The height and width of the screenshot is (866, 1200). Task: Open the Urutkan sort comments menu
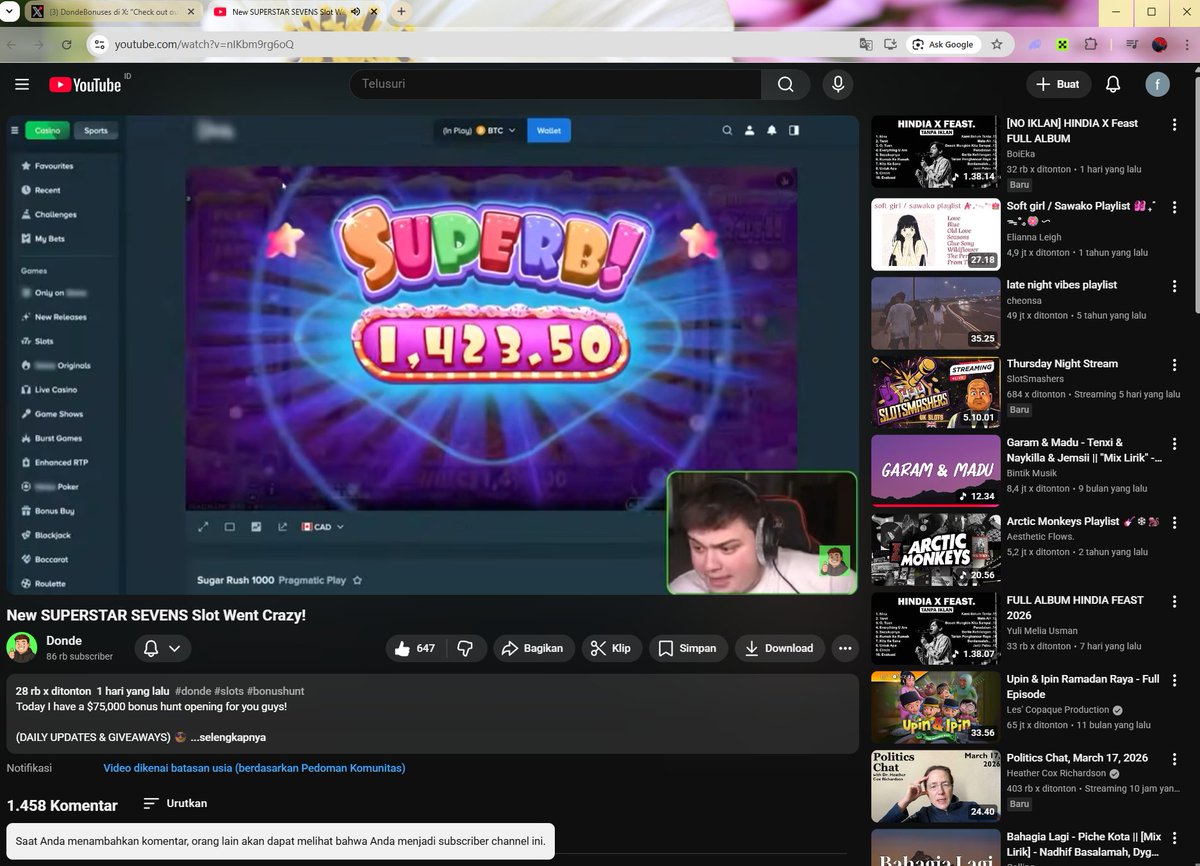(x=175, y=803)
